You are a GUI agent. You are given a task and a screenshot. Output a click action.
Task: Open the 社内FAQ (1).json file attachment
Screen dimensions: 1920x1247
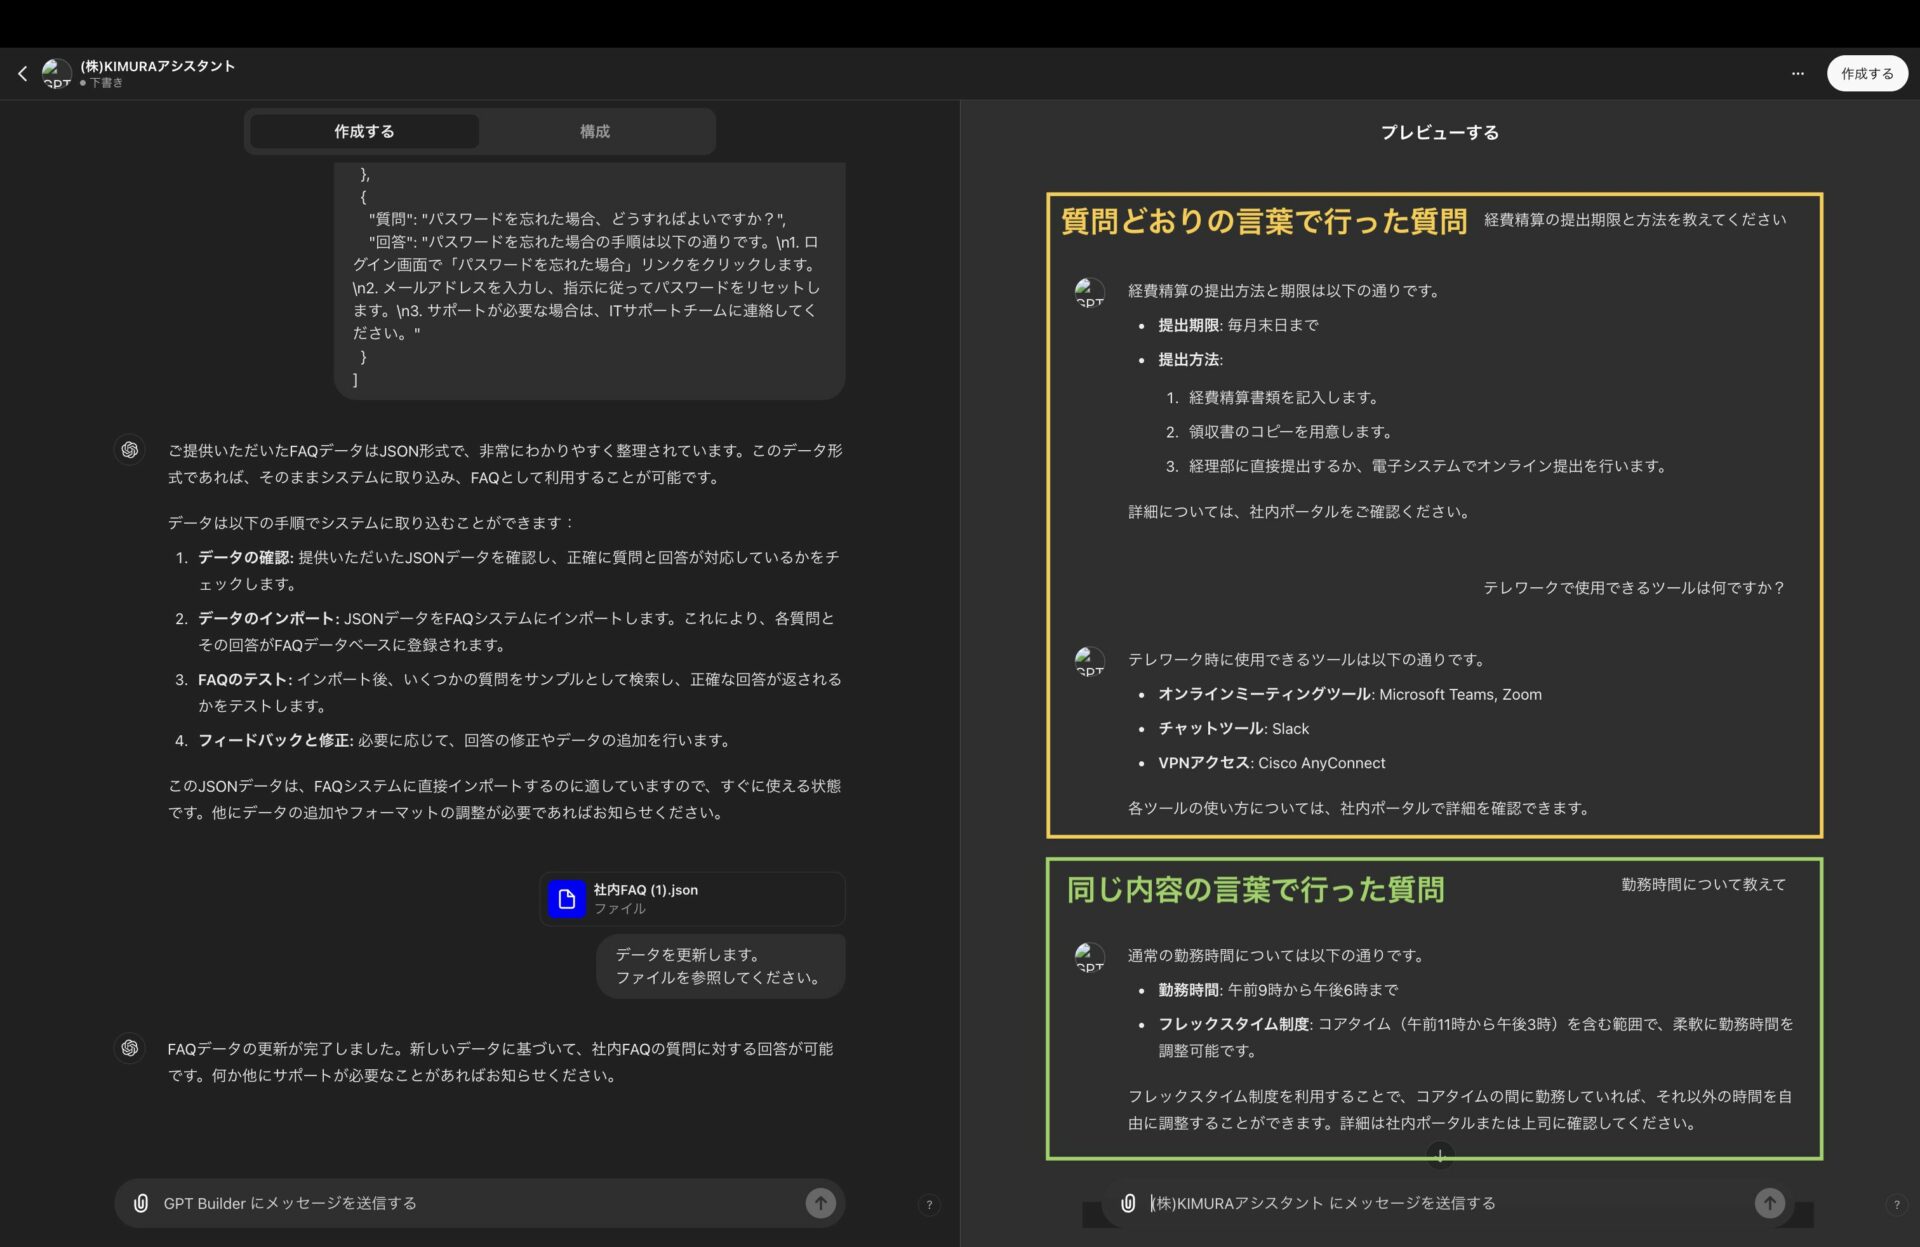pos(692,898)
